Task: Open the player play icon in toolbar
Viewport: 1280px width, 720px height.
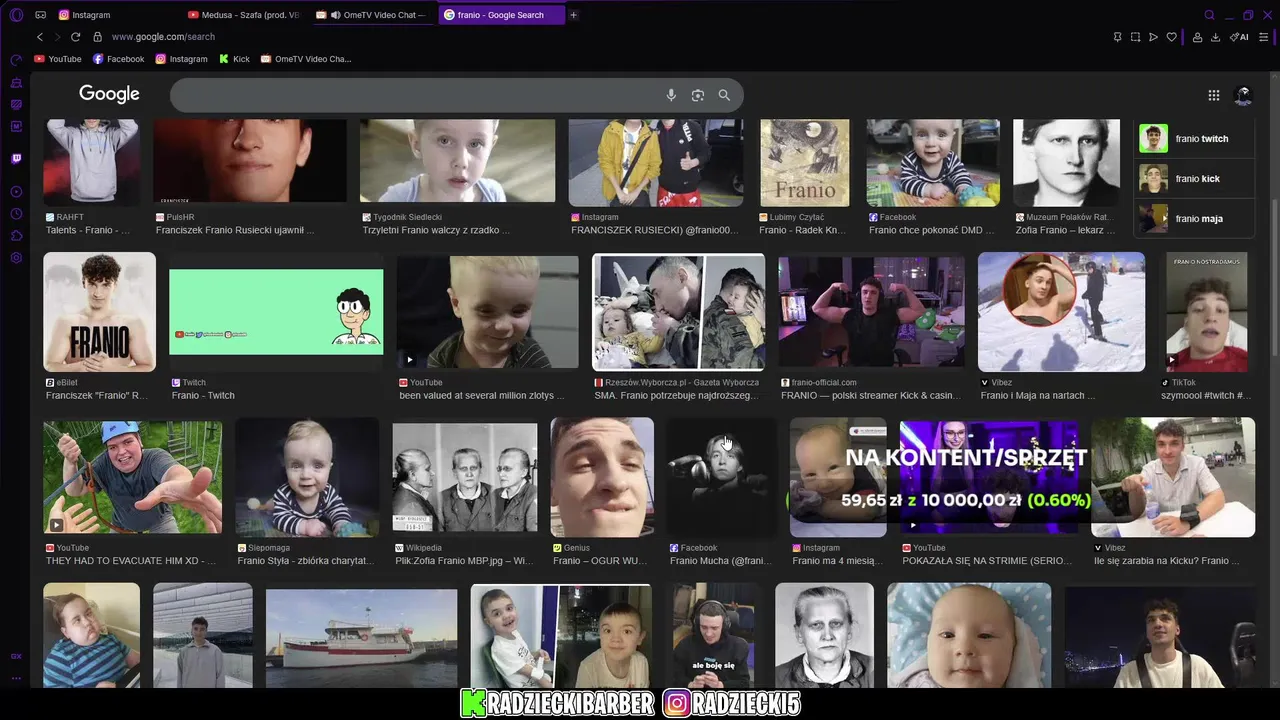Action: (x=1153, y=37)
